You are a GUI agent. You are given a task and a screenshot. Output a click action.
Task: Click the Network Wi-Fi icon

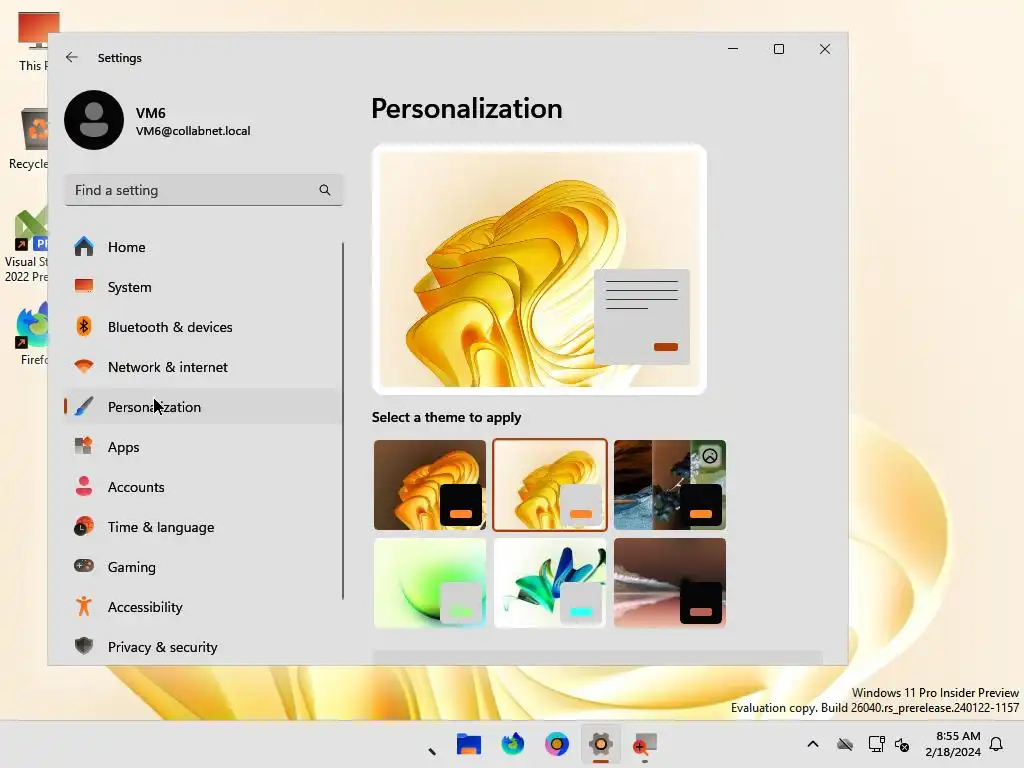84,366
